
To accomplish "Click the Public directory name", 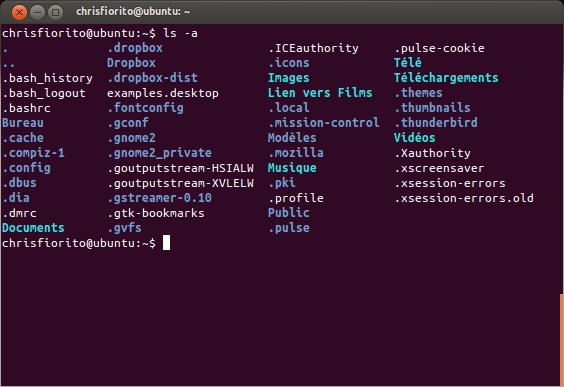I will (289, 213).
